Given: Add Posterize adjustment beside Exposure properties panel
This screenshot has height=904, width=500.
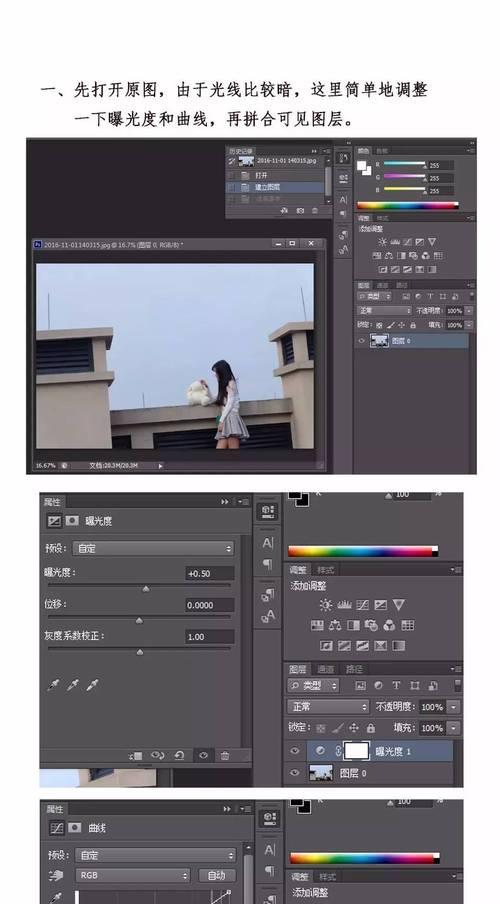Looking at the screenshot, I should pos(344,646).
